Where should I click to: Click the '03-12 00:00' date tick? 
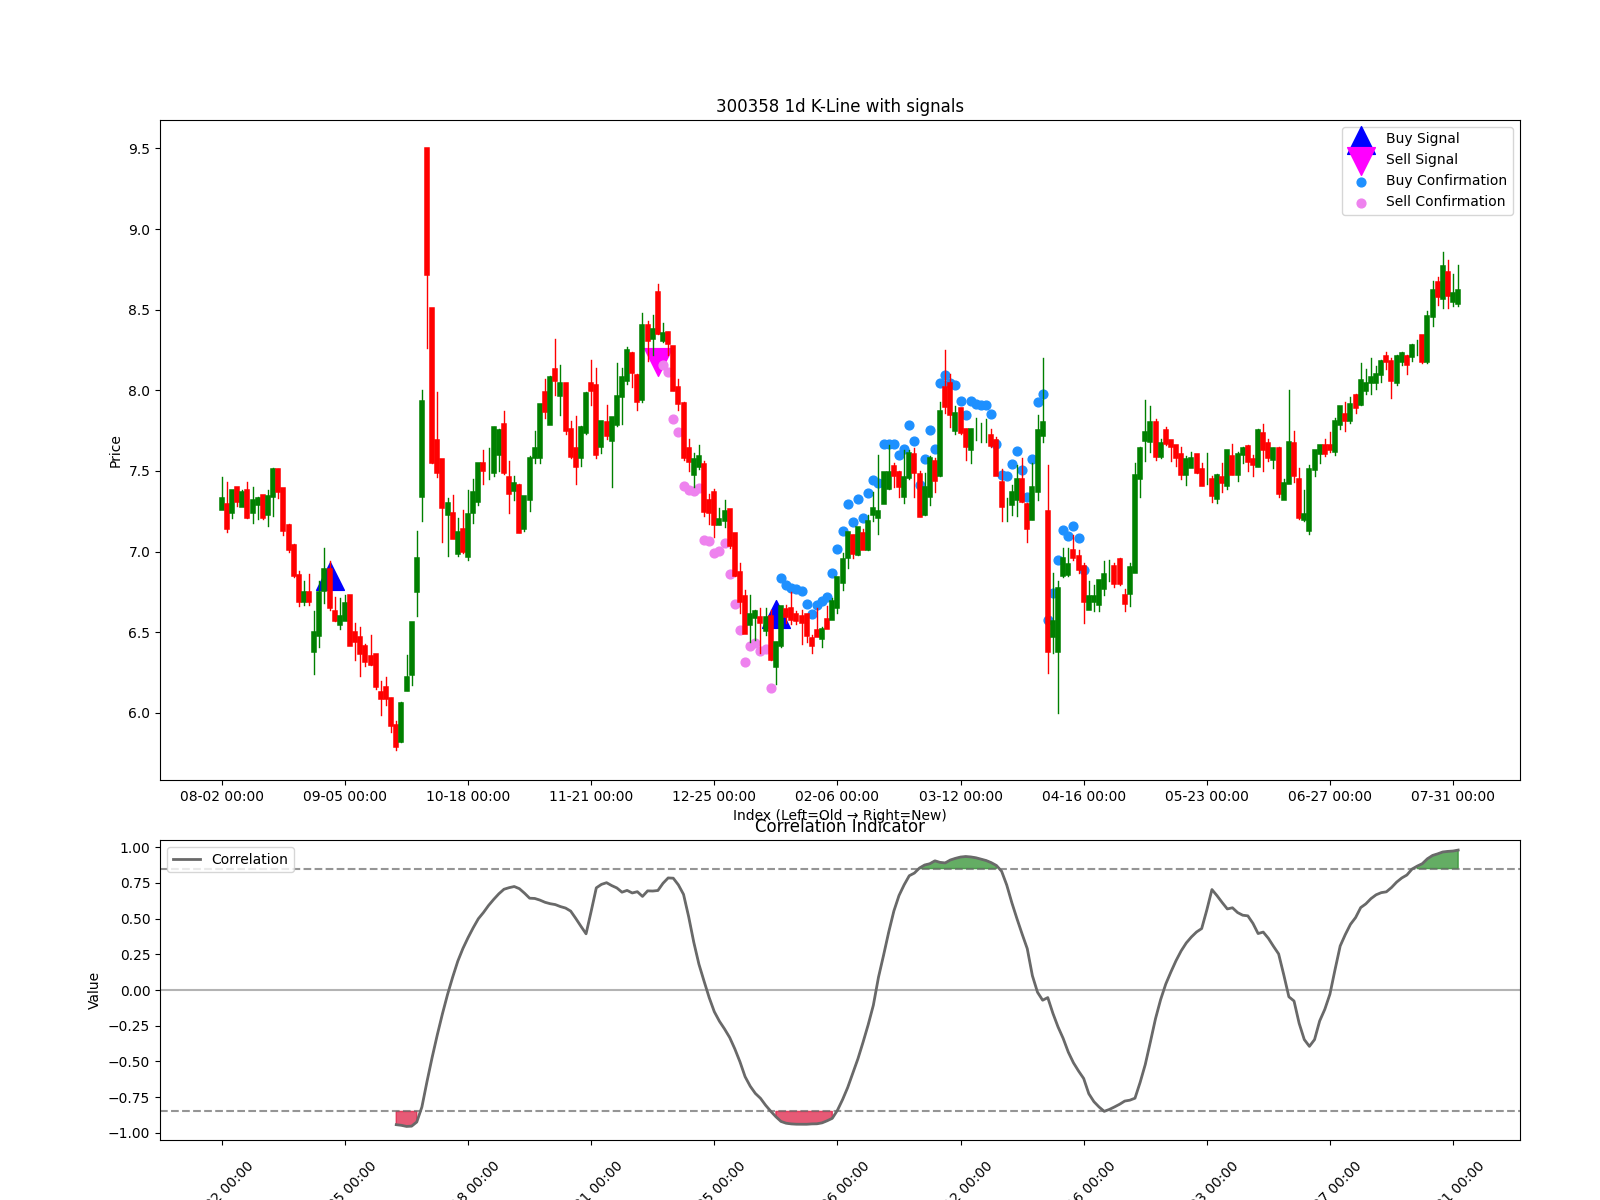pyautogui.click(x=961, y=797)
